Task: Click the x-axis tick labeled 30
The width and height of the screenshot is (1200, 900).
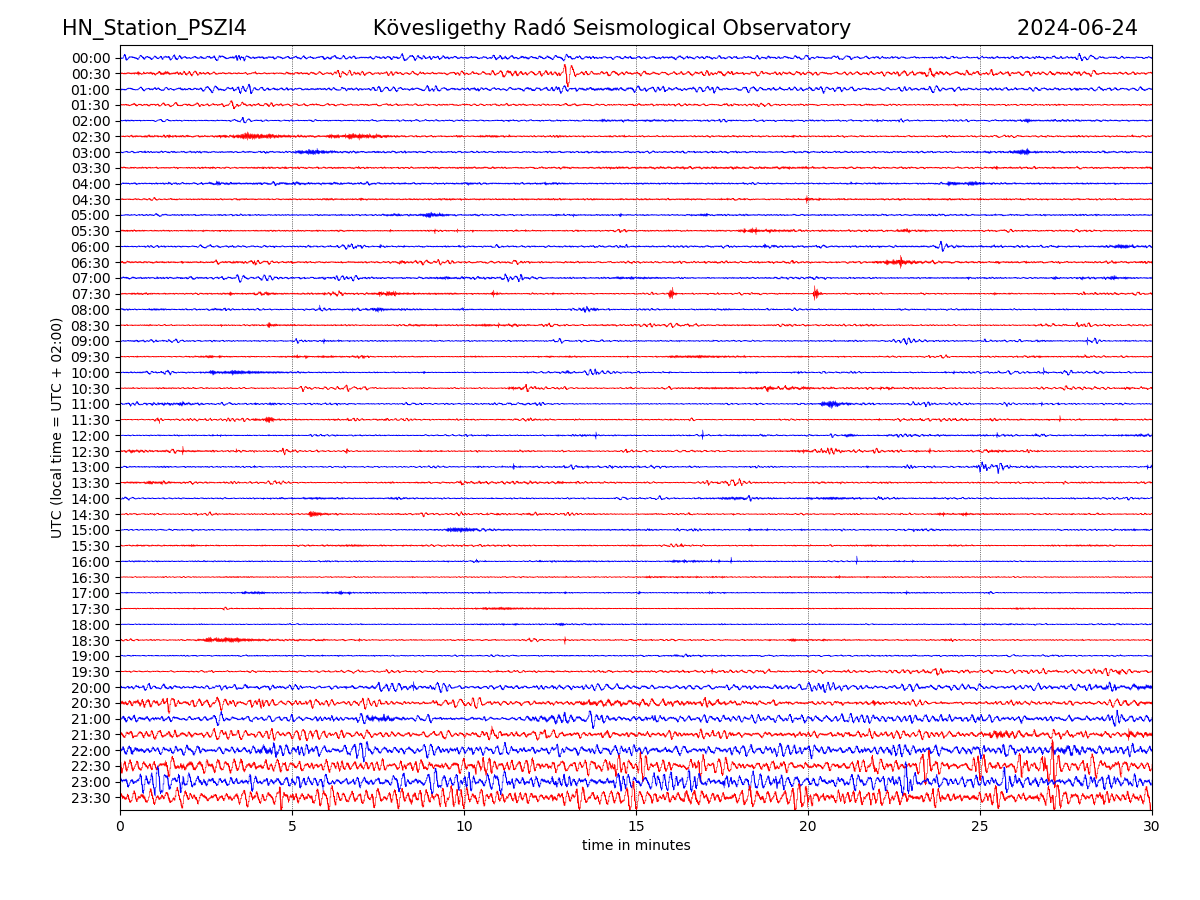Action: (1152, 827)
